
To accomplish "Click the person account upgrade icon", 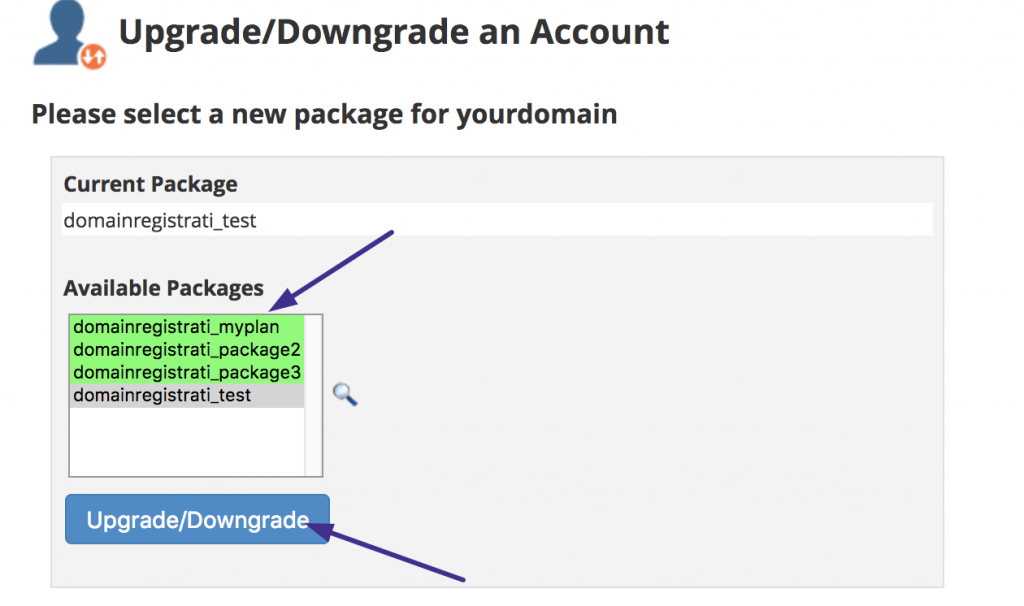I will (62, 30).
